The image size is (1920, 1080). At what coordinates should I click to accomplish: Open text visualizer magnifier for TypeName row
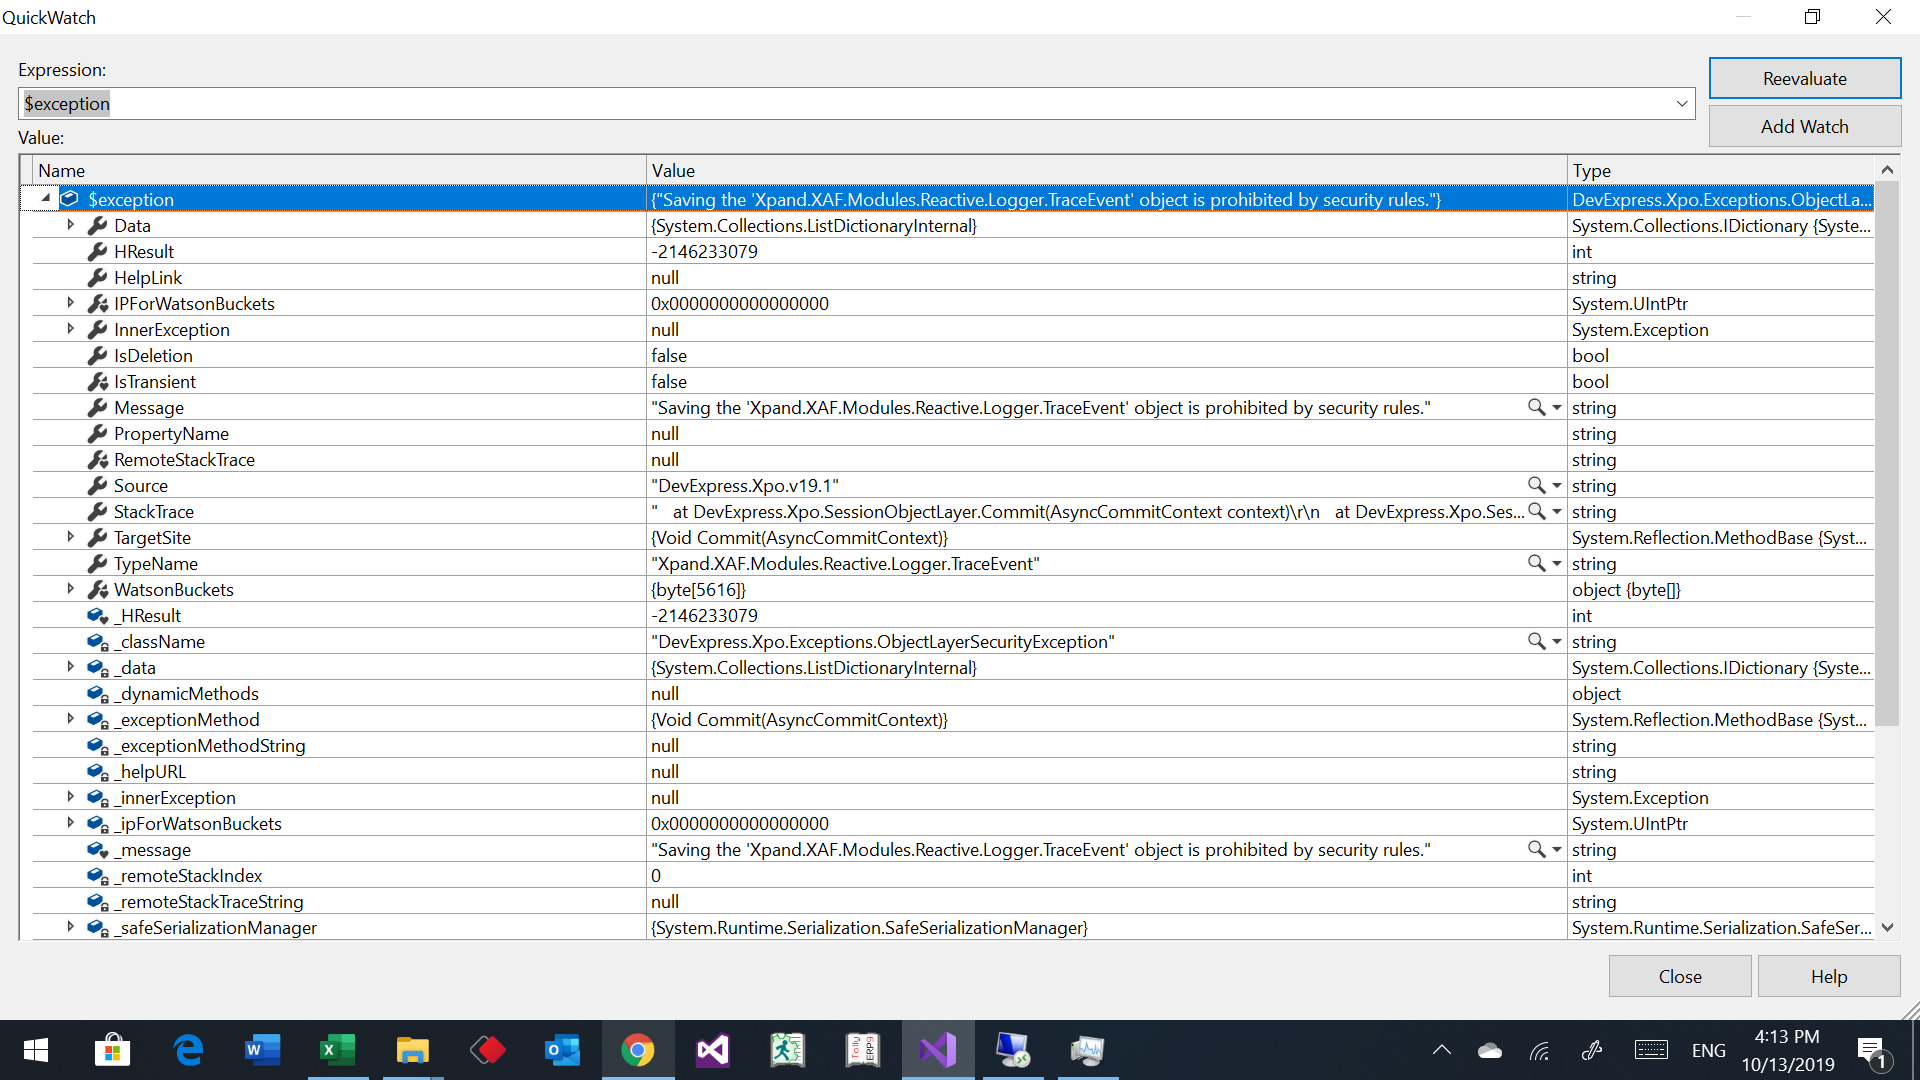[1536, 563]
